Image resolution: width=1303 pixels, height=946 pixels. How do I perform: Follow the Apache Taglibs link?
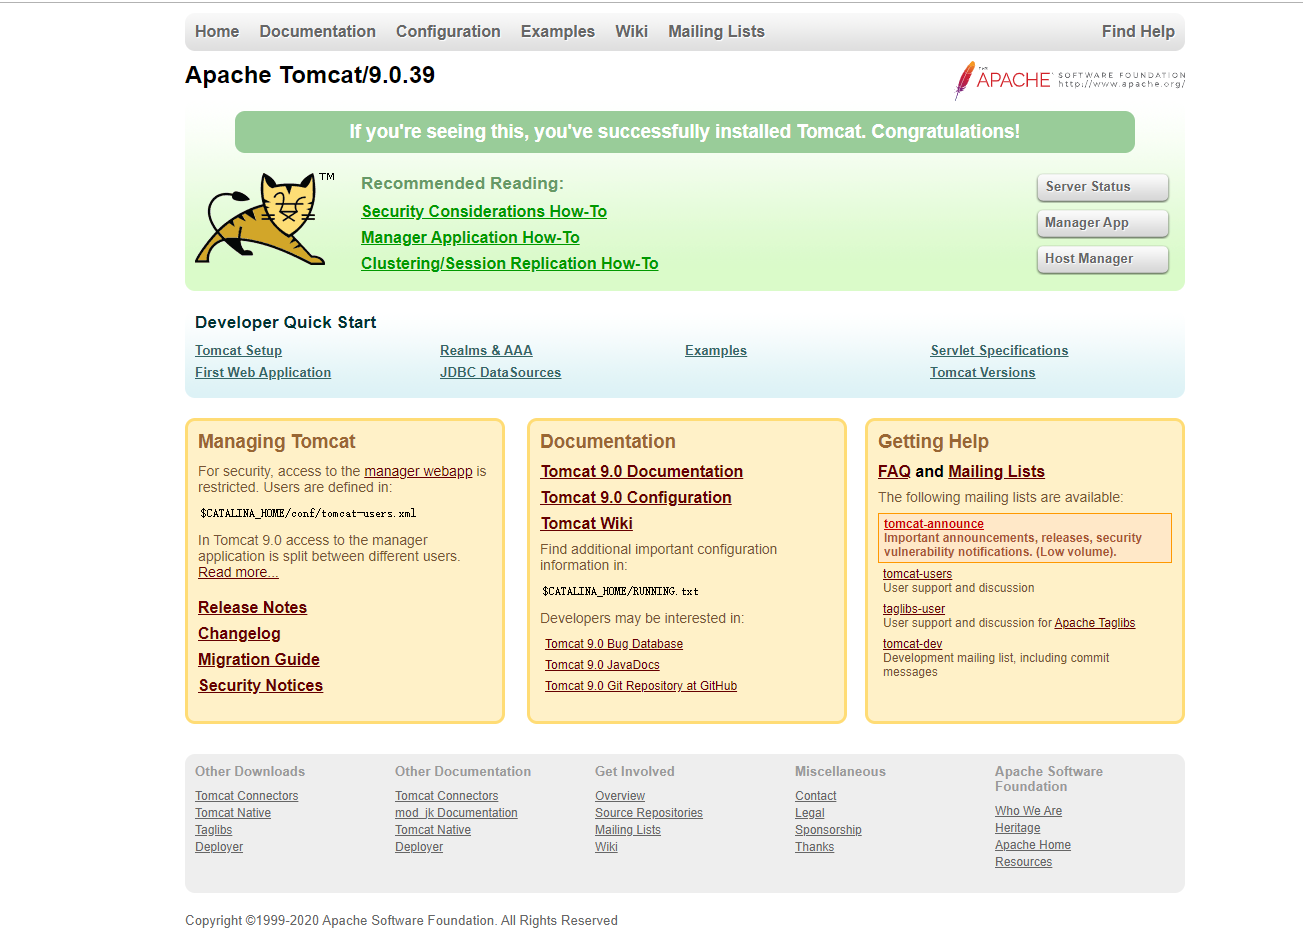[x=1095, y=623]
